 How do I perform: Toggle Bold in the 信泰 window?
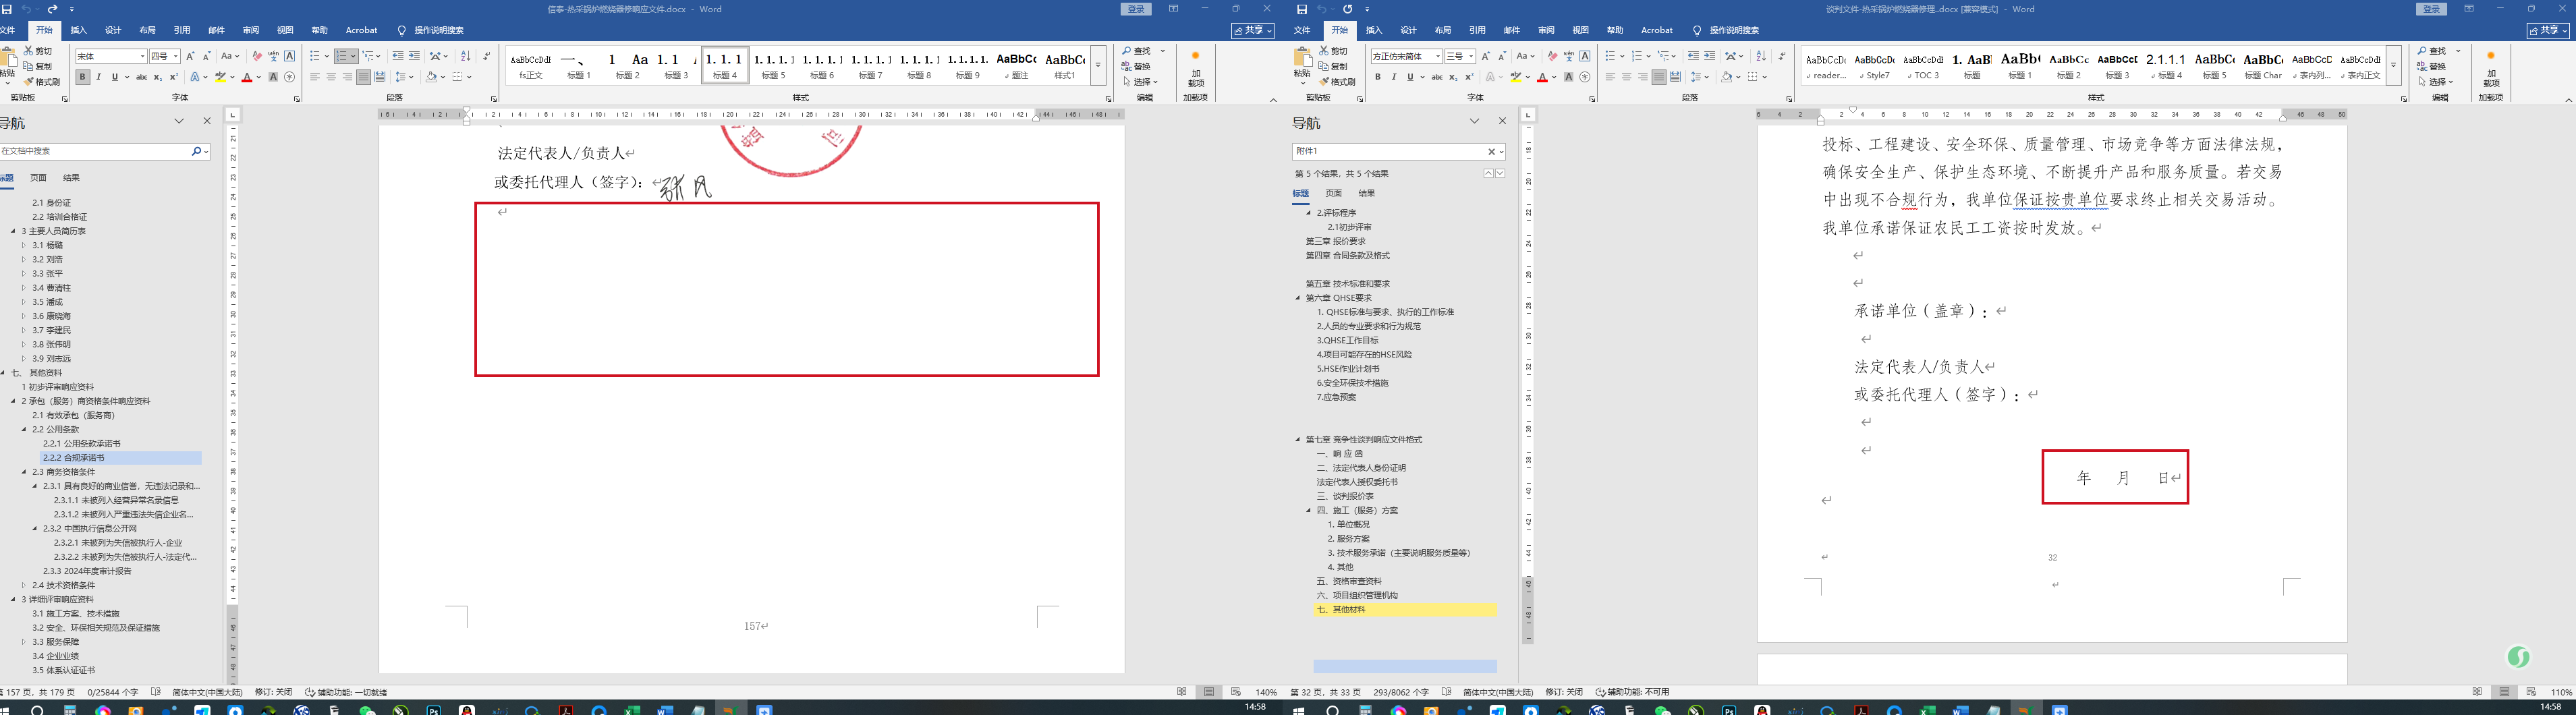83,77
